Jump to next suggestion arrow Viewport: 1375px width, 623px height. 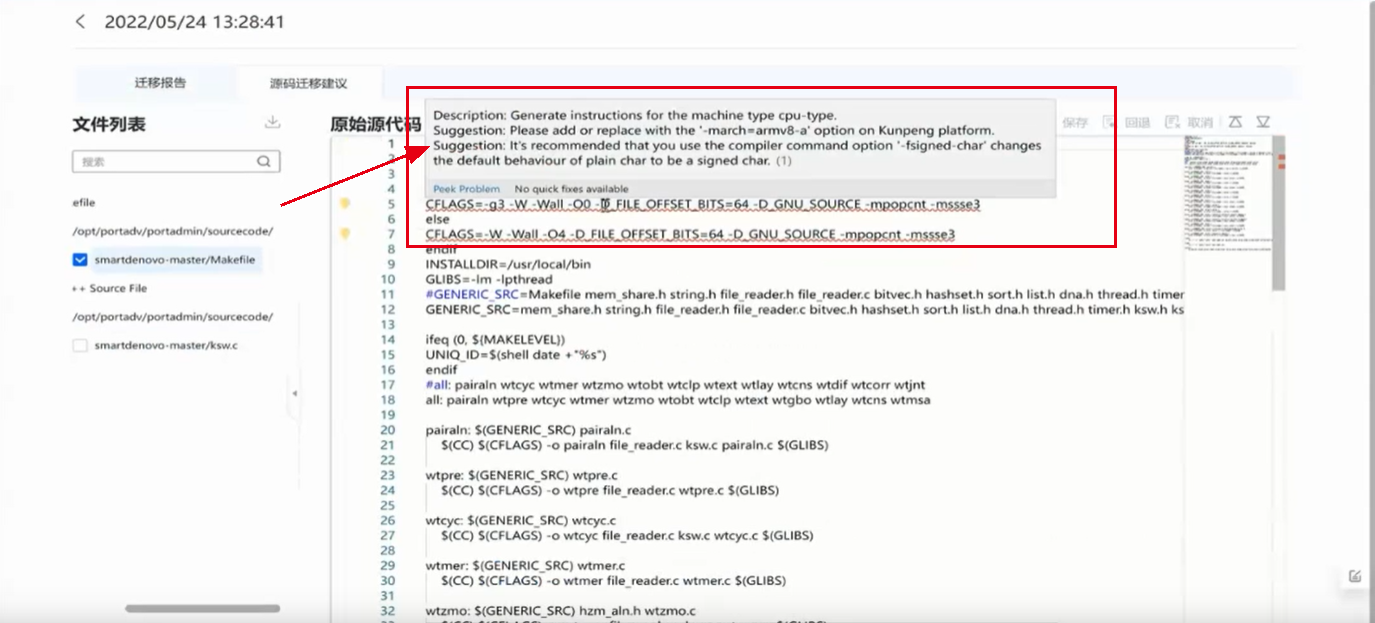pyautogui.click(x=1263, y=122)
